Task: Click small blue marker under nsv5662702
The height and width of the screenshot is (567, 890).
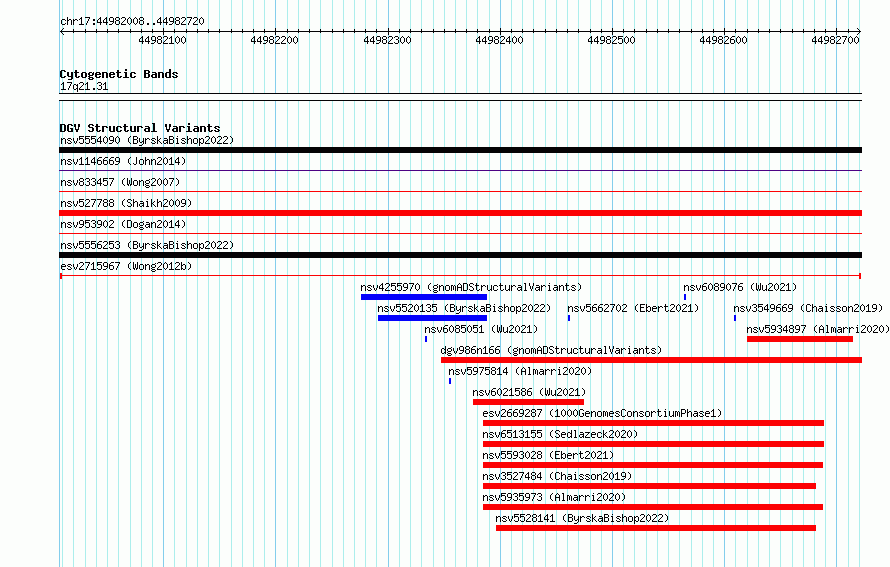Action: coord(569,318)
